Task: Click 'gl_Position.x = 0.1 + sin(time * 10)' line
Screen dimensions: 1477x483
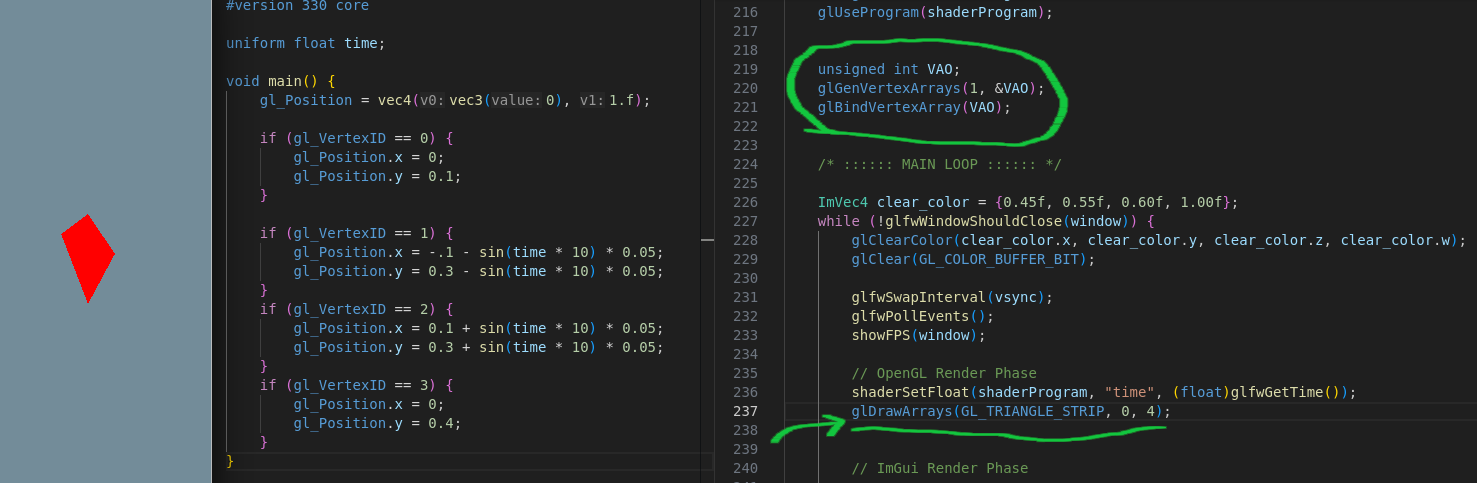Action: (478, 328)
